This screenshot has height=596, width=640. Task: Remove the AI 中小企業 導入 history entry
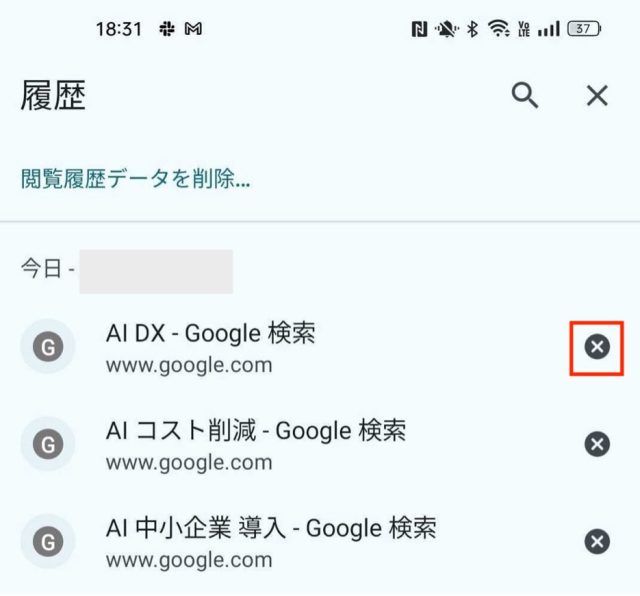coord(597,542)
